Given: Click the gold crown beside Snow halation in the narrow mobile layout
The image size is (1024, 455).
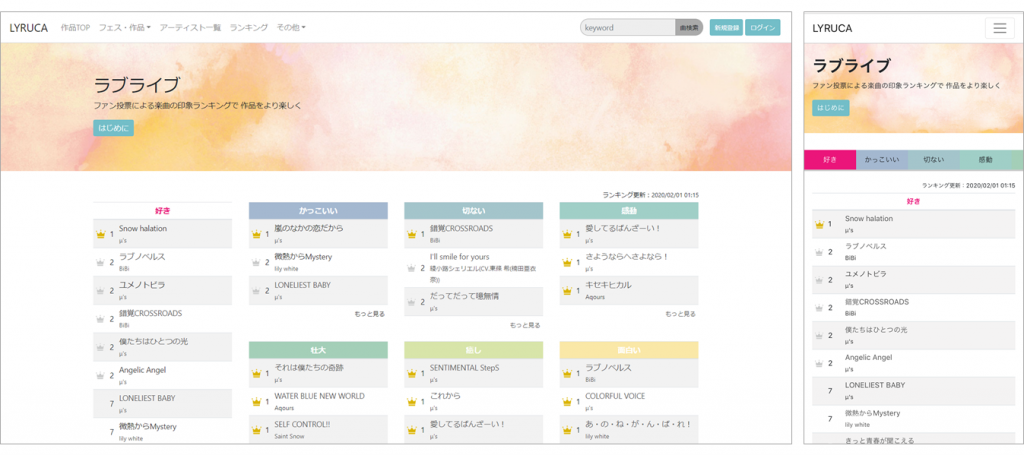Looking at the screenshot, I should coord(820,225).
